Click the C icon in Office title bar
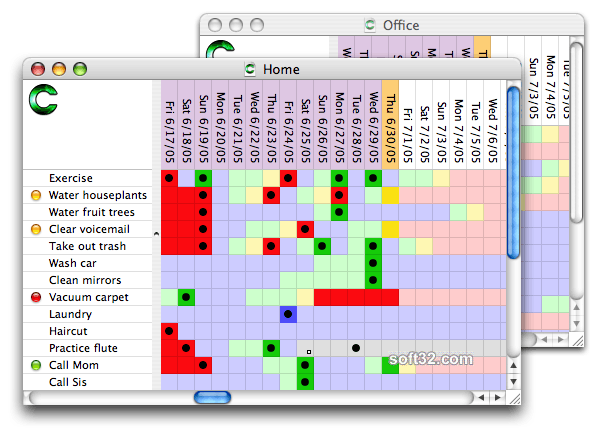600x435 pixels. click(x=370, y=25)
